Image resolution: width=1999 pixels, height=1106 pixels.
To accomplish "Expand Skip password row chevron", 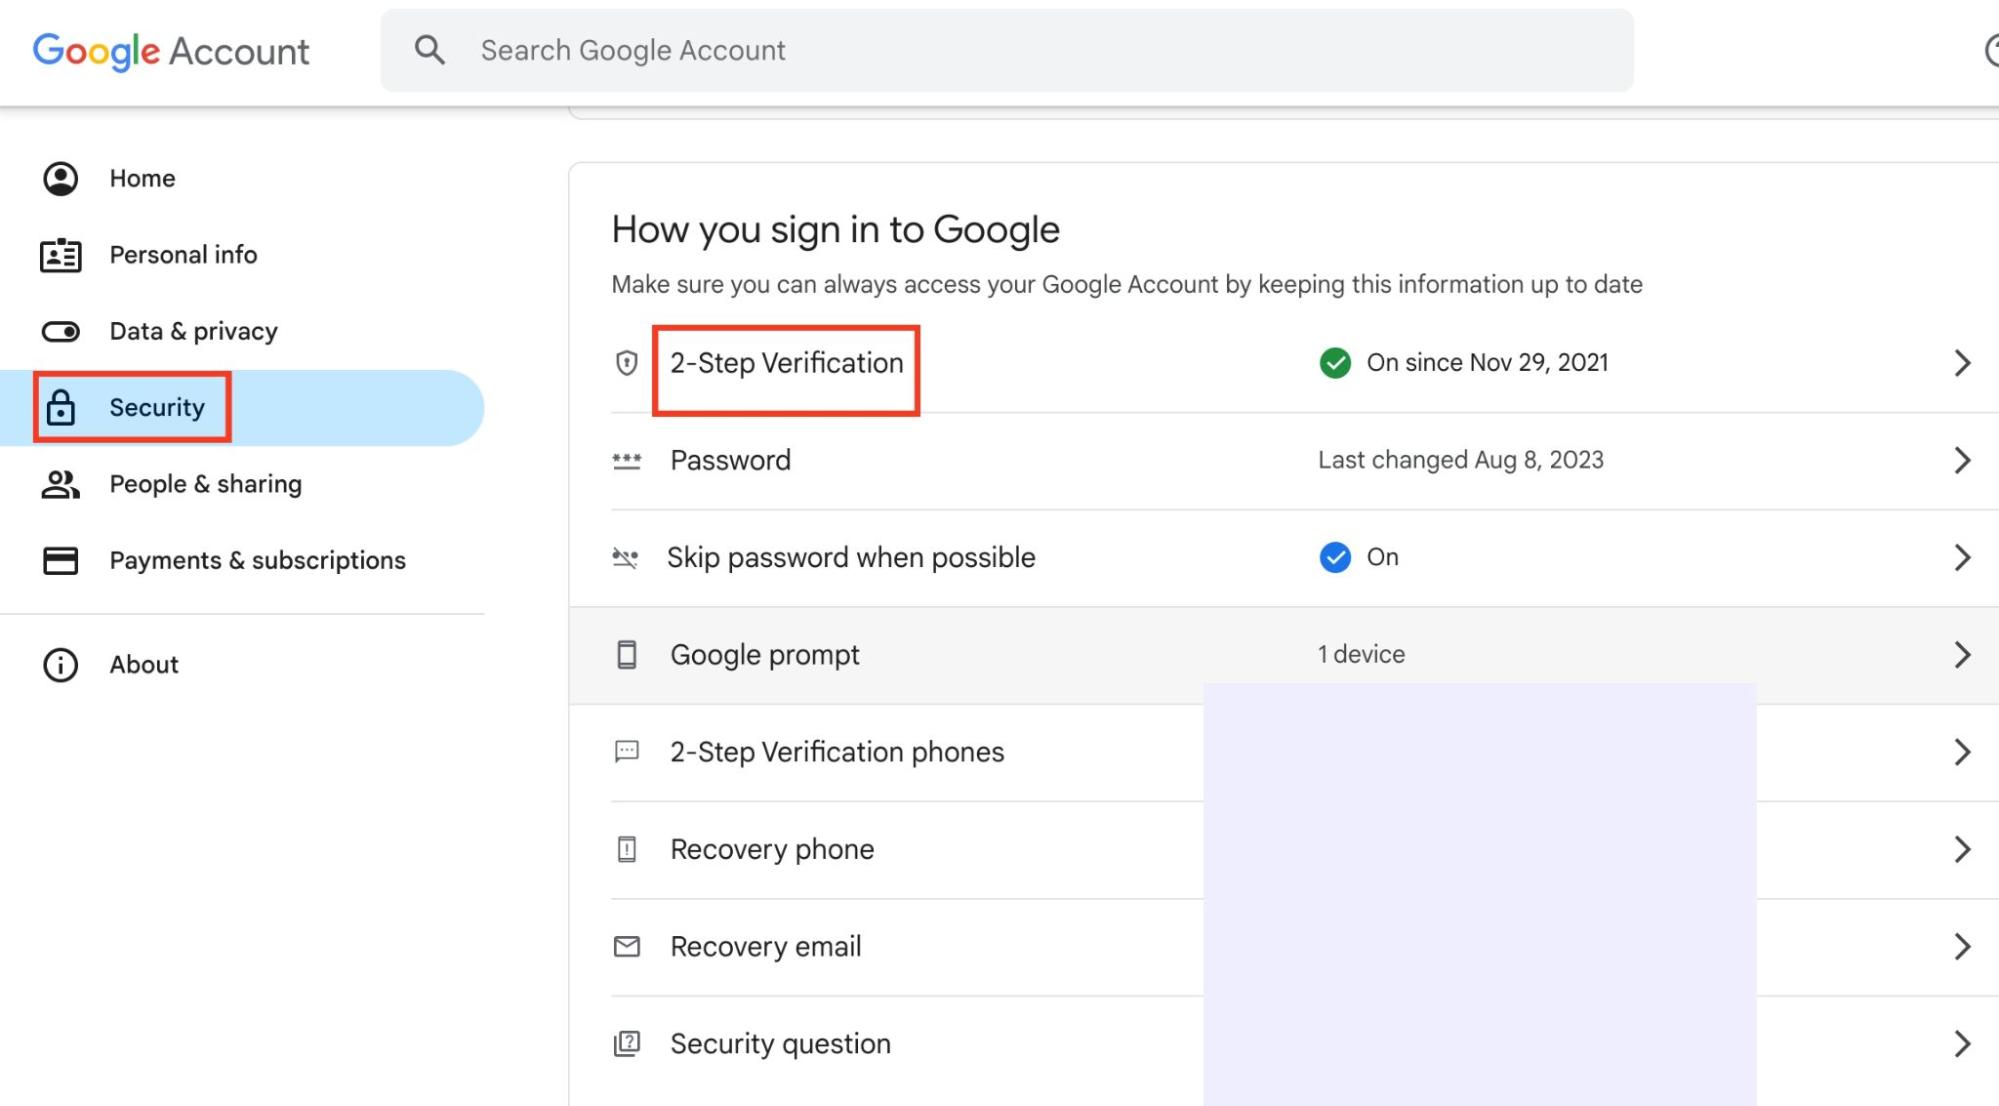I will click(x=1962, y=557).
